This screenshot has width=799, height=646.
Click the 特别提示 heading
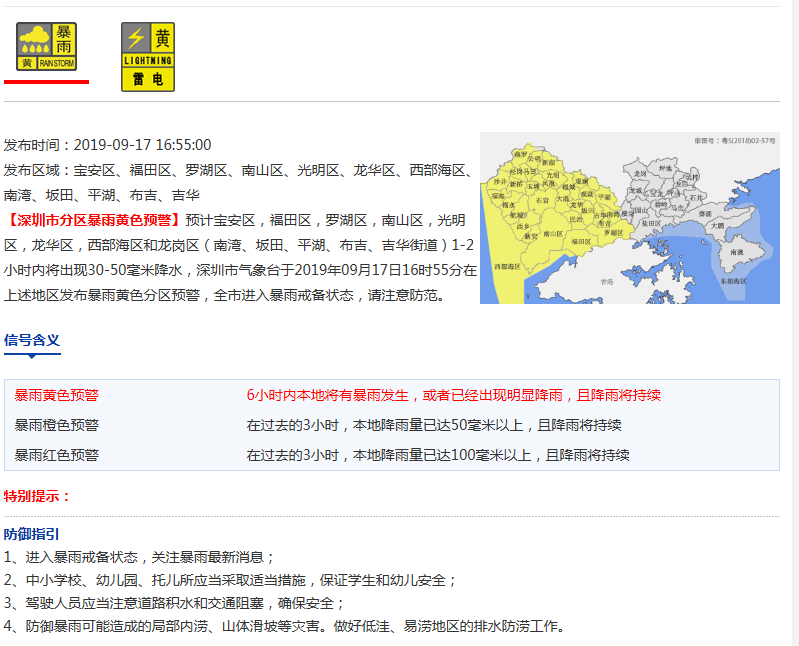pyautogui.click(x=37, y=496)
